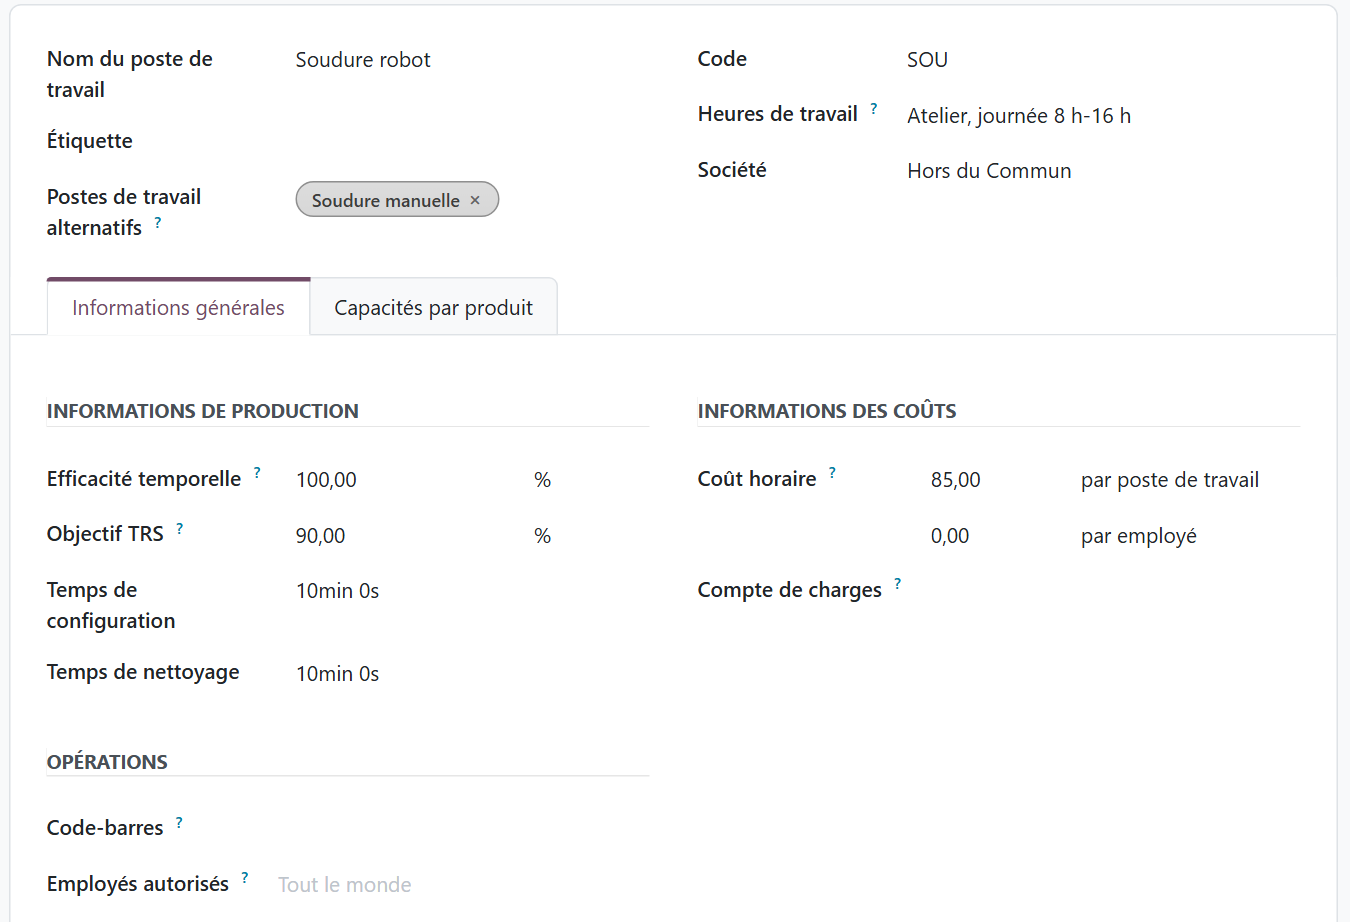Open help icon for Compte de charges
The width and height of the screenshot is (1350, 922).
tap(897, 584)
